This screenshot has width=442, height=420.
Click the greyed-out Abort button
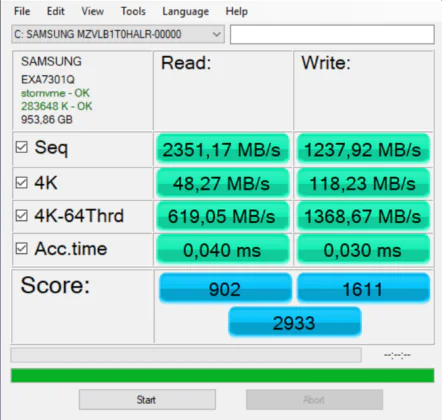pyautogui.click(x=314, y=400)
